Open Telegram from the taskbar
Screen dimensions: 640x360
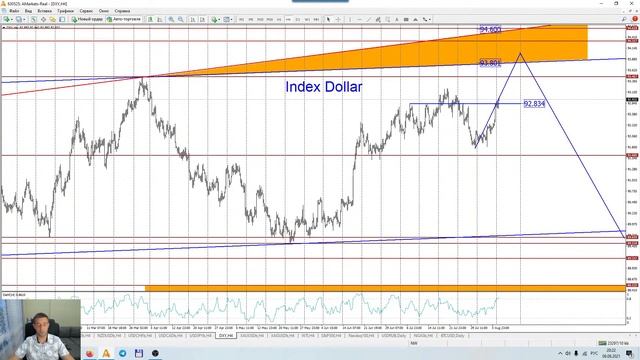(122, 353)
